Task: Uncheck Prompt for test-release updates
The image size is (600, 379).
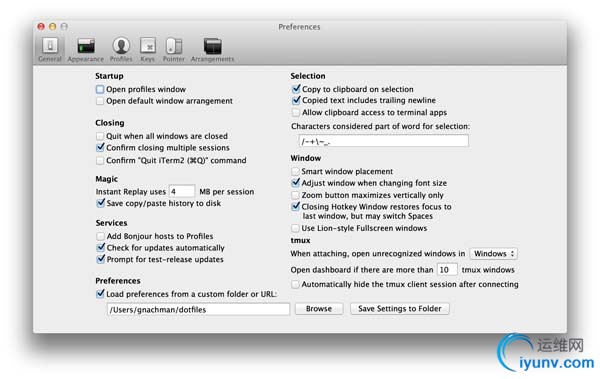Action: pos(101,259)
